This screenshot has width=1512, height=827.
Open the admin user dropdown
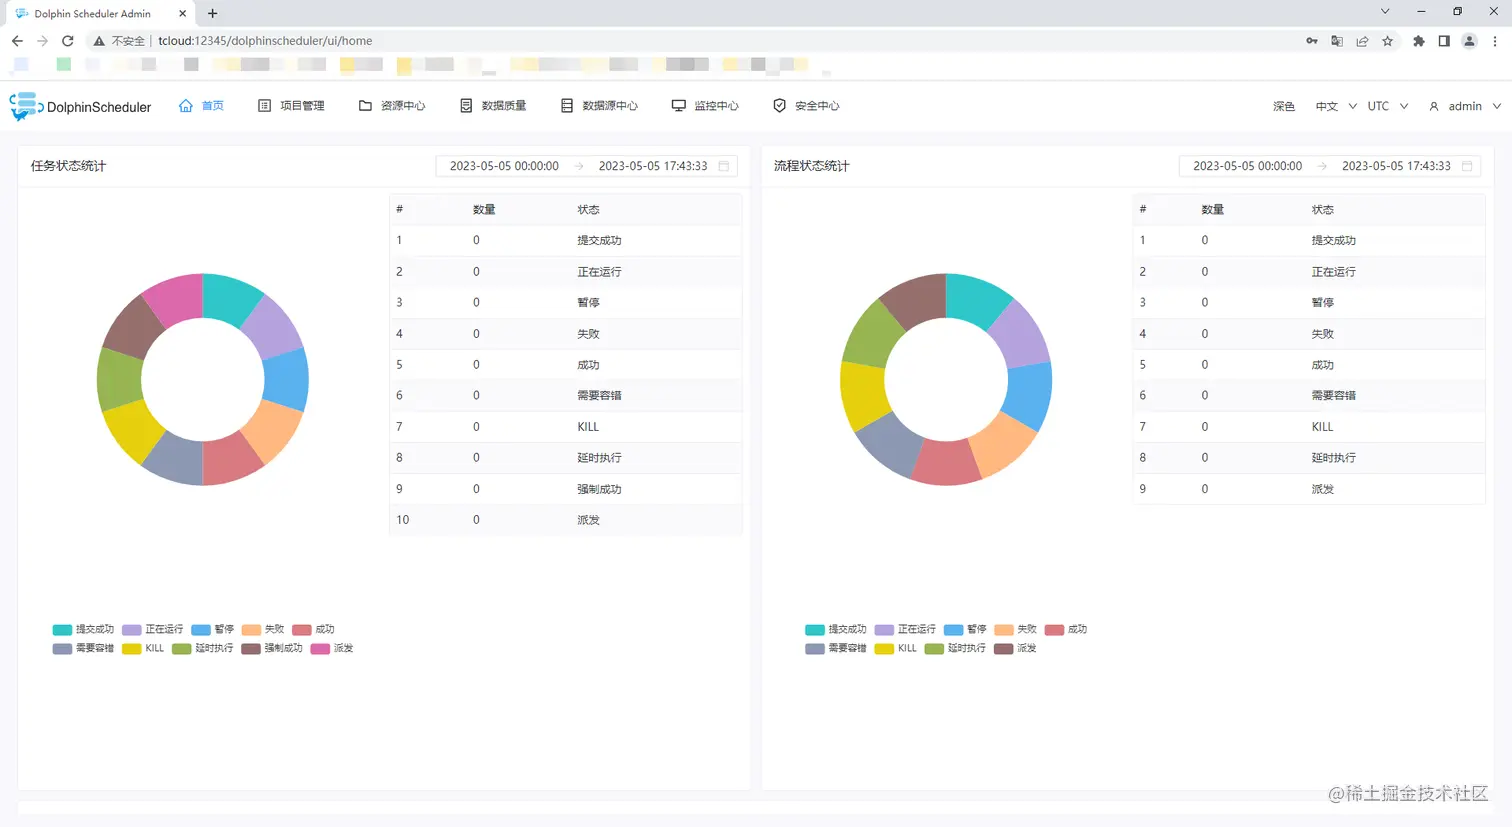[1465, 106]
